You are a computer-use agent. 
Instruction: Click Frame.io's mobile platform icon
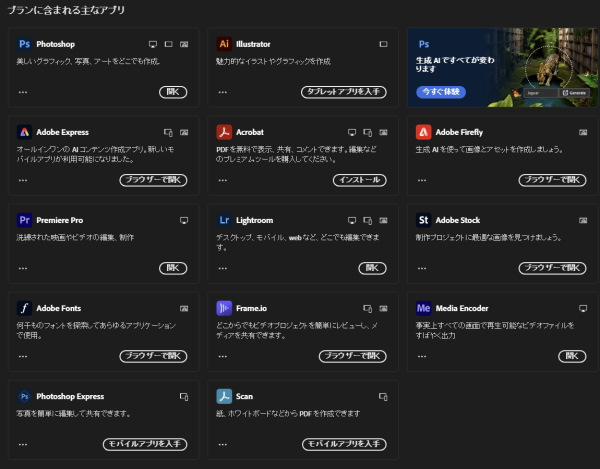point(368,308)
